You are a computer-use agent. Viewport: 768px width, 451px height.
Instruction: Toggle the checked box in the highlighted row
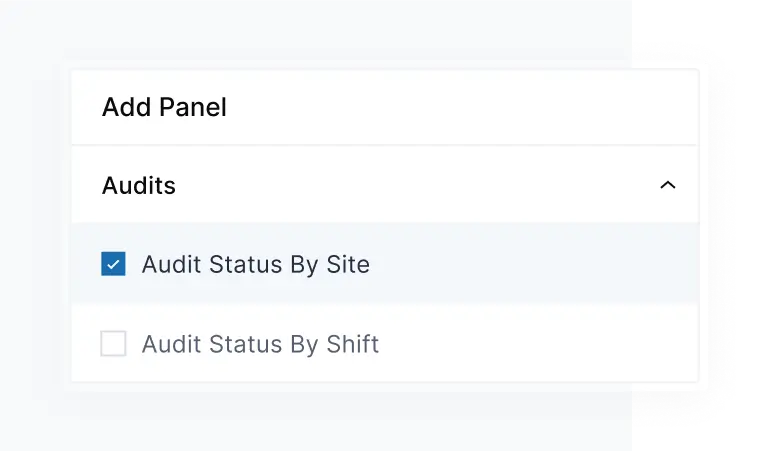click(x=114, y=265)
